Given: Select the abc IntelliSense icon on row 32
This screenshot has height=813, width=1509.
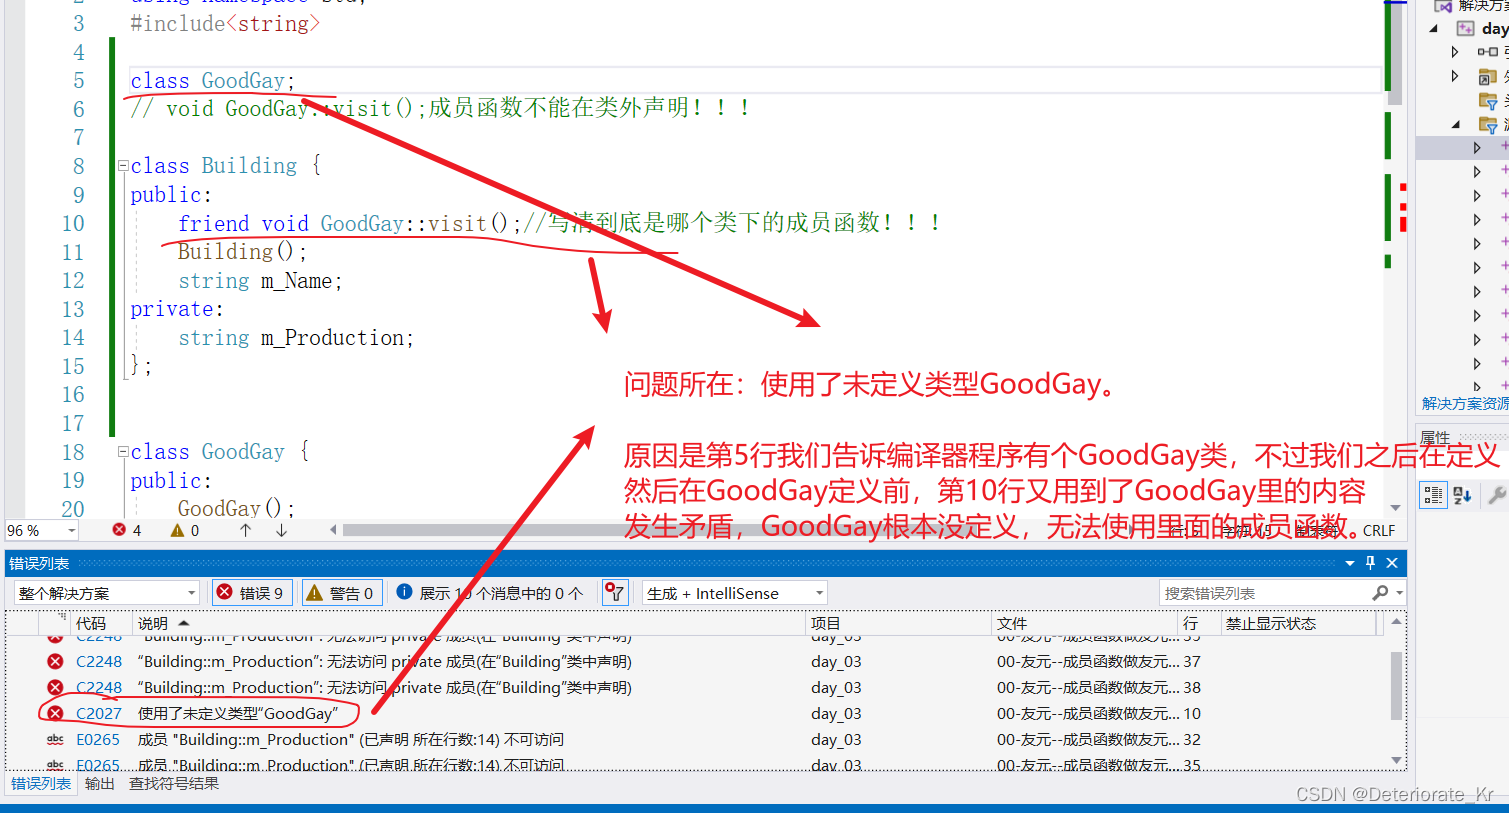Looking at the screenshot, I should click(x=55, y=739).
